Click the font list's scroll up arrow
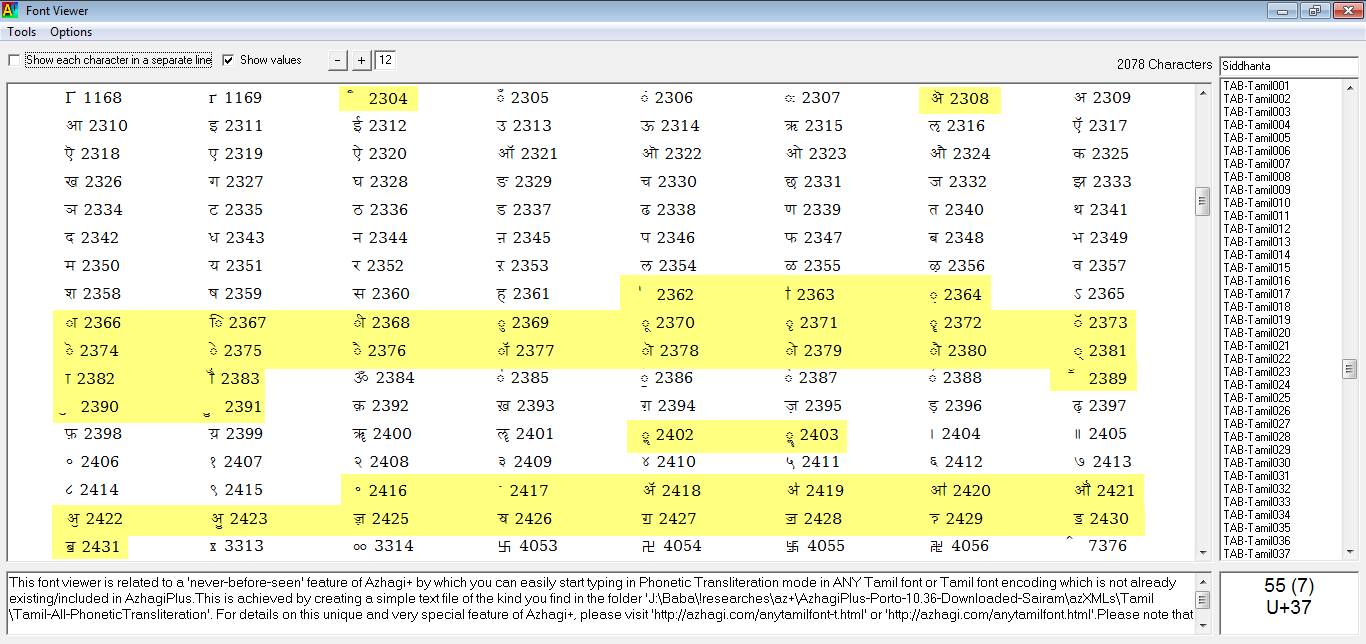Image resolution: width=1366 pixels, height=644 pixels. click(x=1349, y=88)
